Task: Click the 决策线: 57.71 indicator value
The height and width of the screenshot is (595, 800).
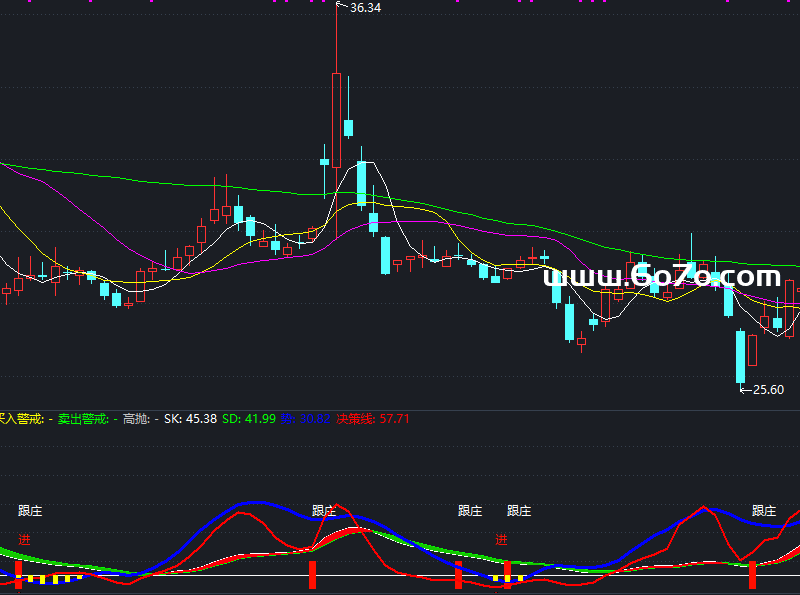Action: click(x=373, y=419)
